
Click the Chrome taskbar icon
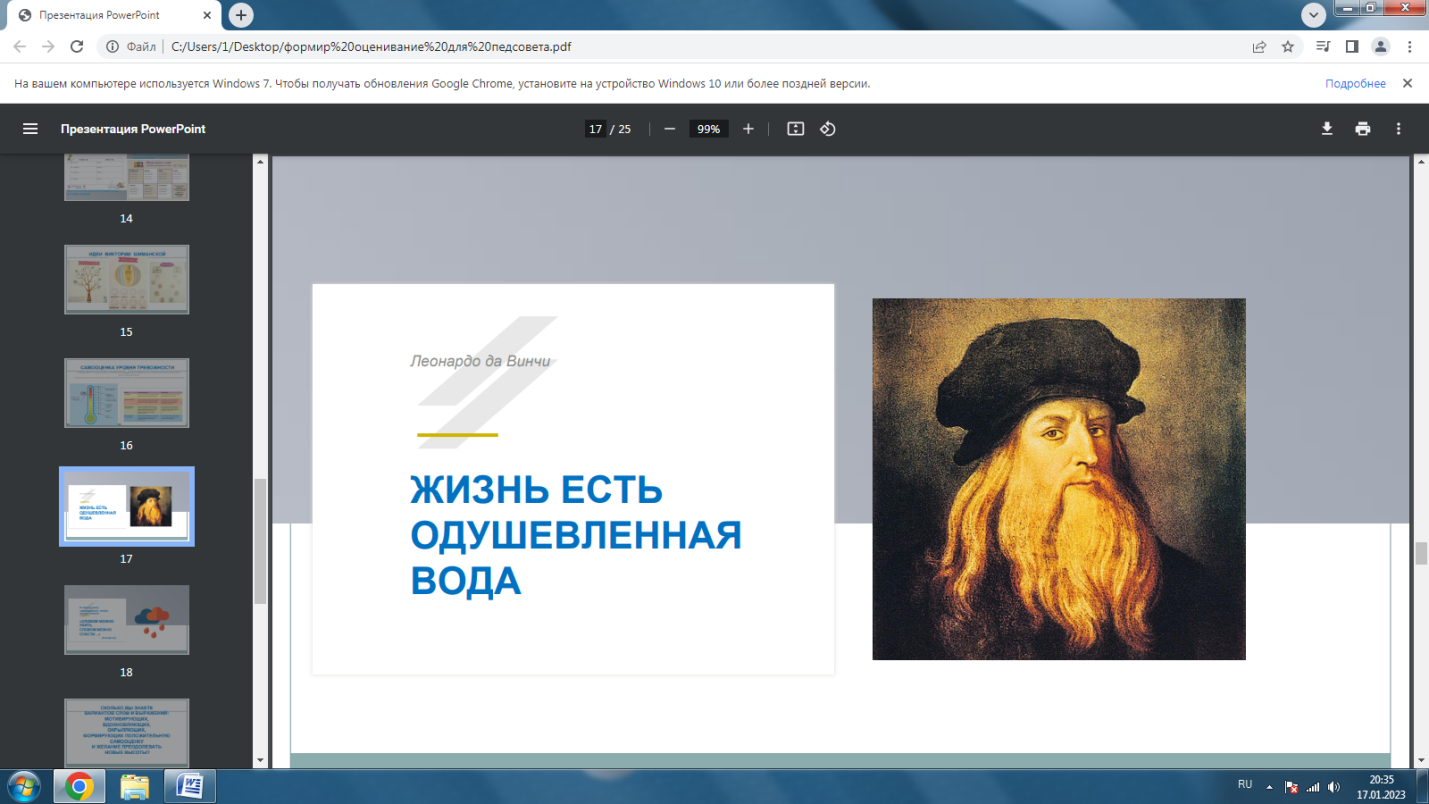(x=79, y=787)
